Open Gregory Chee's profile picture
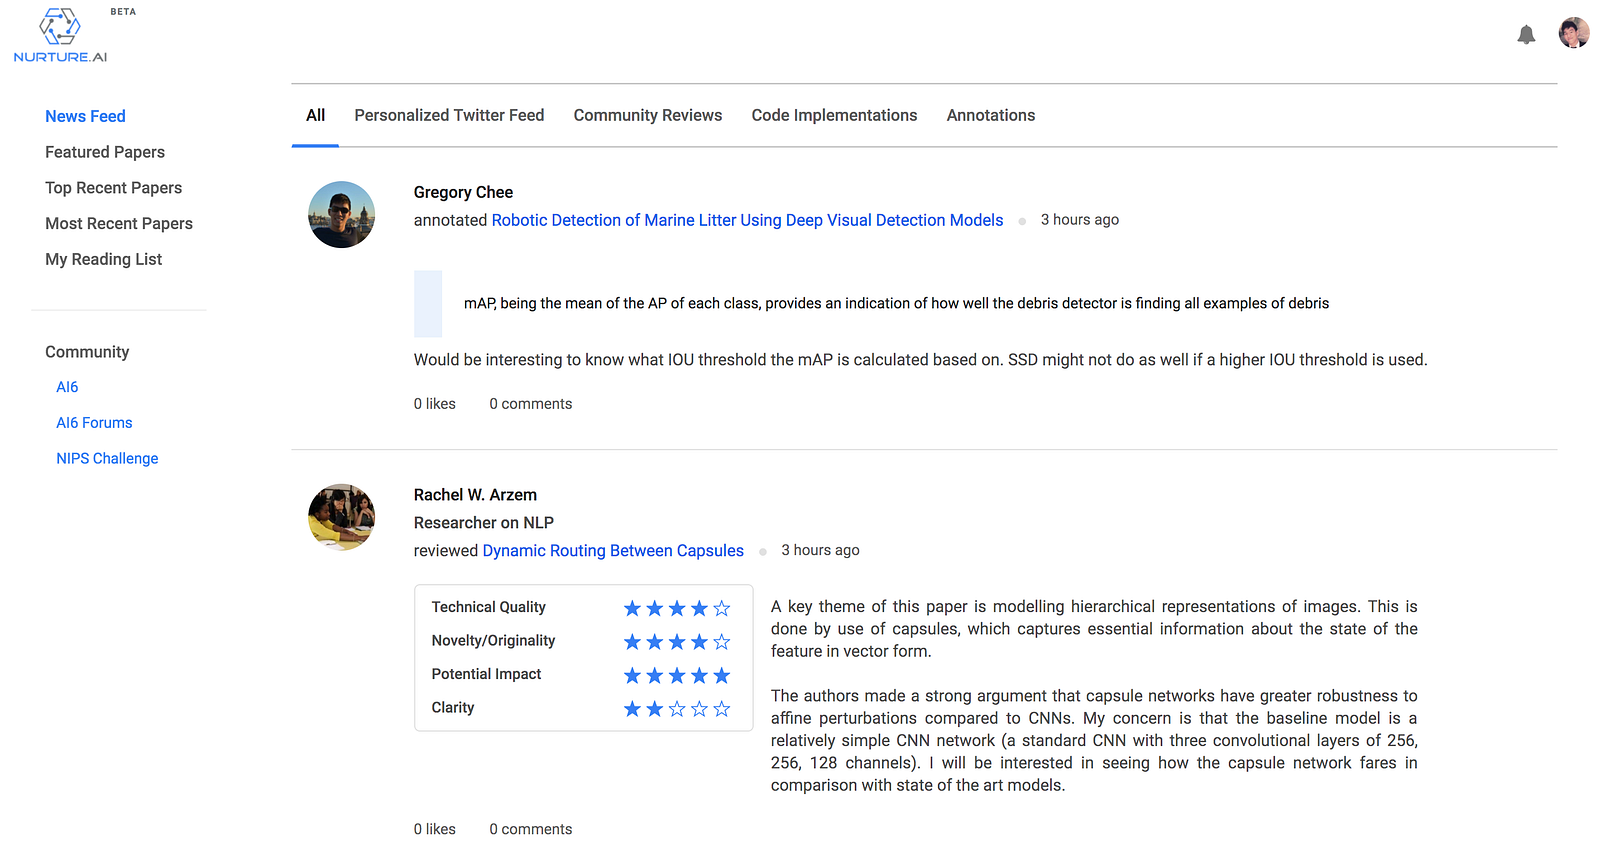This screenshot has width=1600, height=858. coord(341,214)
